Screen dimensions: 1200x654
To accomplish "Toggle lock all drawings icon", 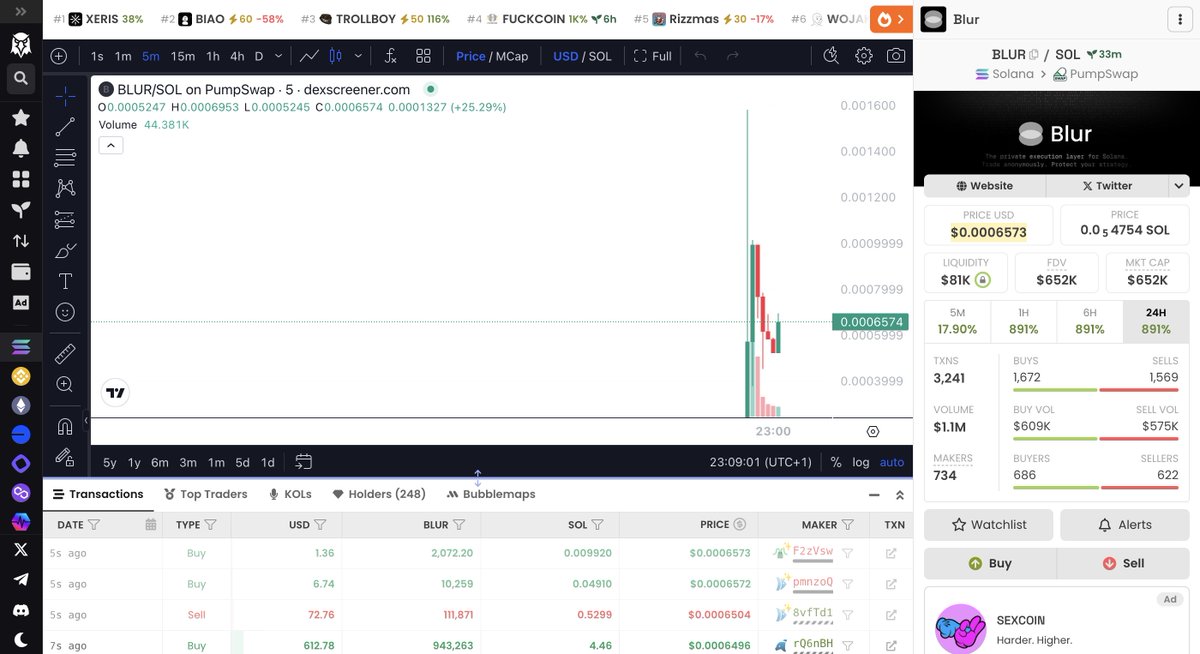I will 65,457.
